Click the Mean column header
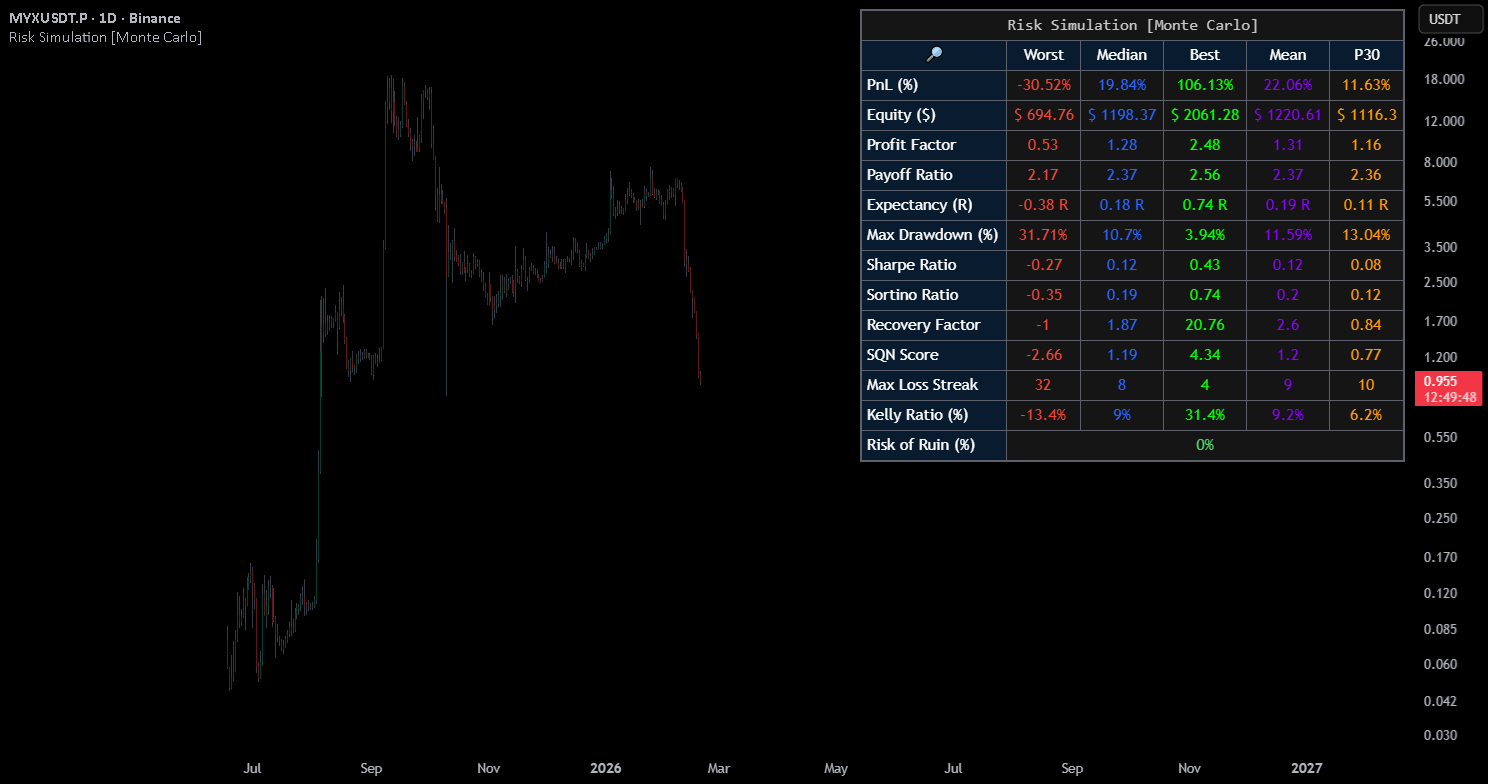This screenshot has height=784, width=1488. point(1288,55)
